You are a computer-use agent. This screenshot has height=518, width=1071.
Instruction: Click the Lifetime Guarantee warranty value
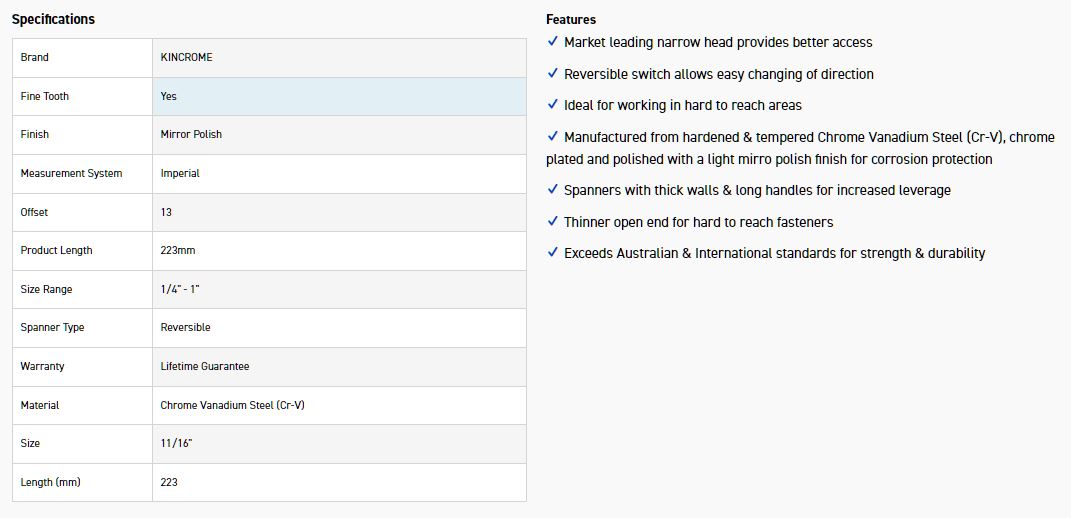205,366
